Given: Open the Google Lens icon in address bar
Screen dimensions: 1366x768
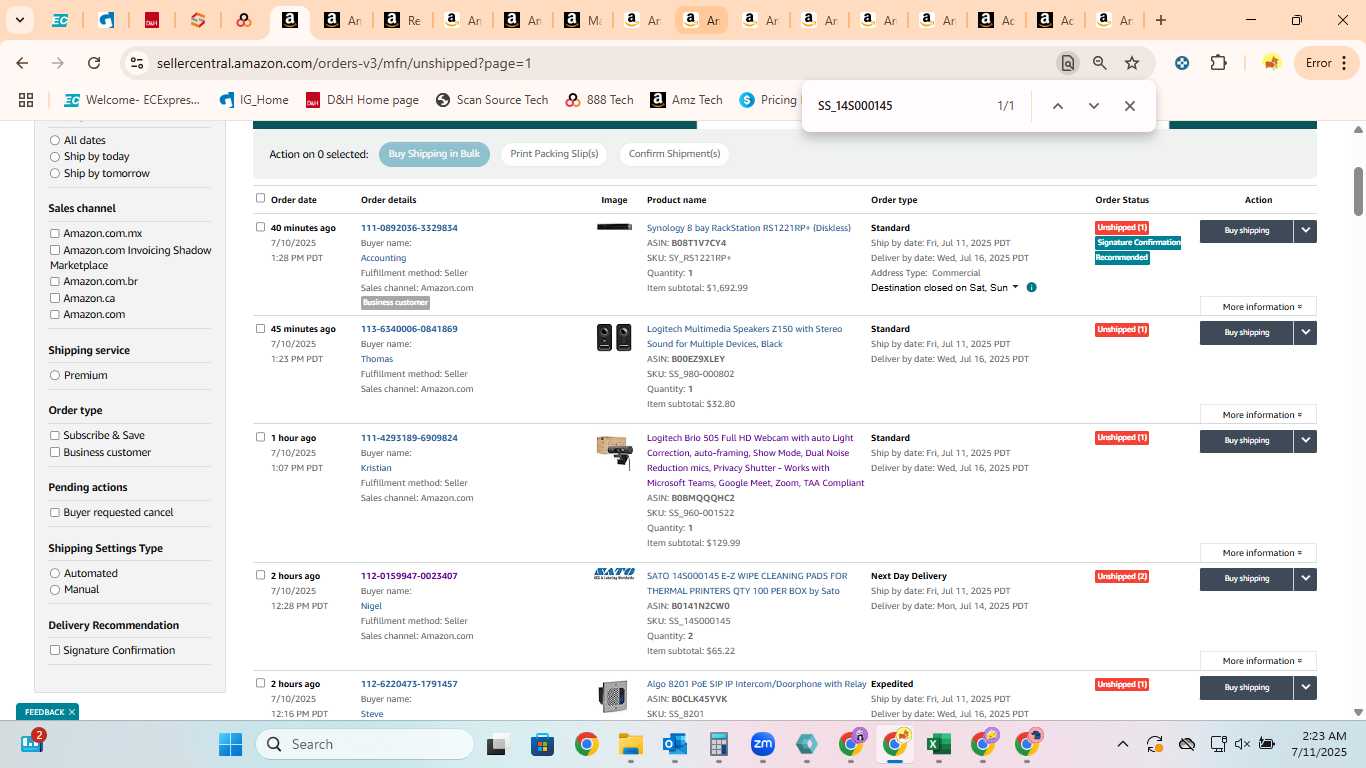Looking at the screenshot, I should 1068,63.
